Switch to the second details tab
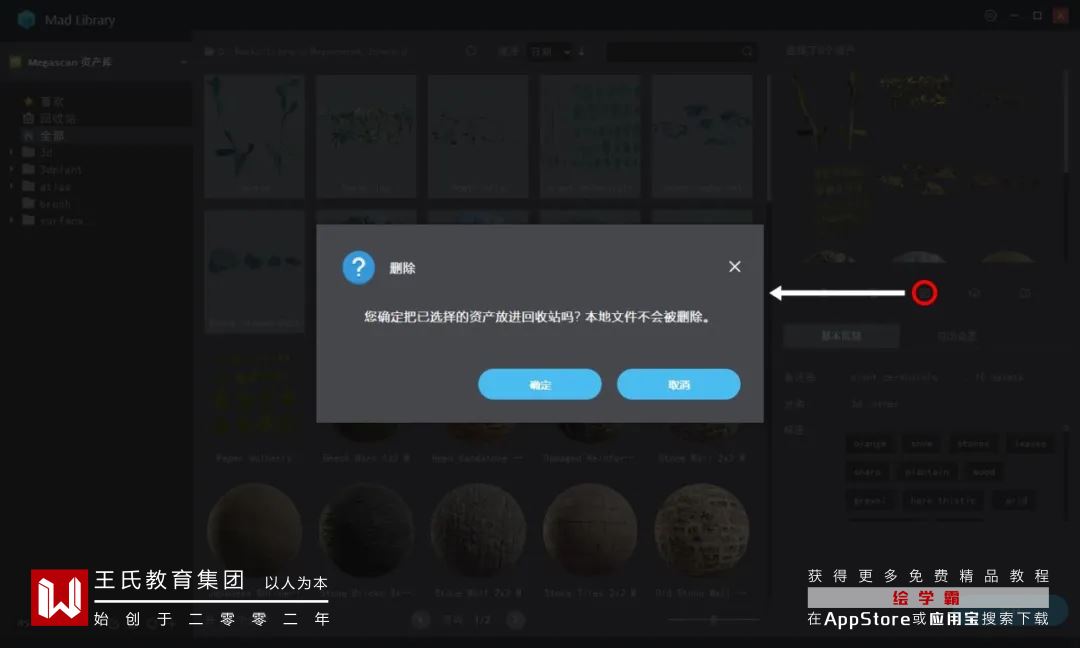 tap(957, 335)
